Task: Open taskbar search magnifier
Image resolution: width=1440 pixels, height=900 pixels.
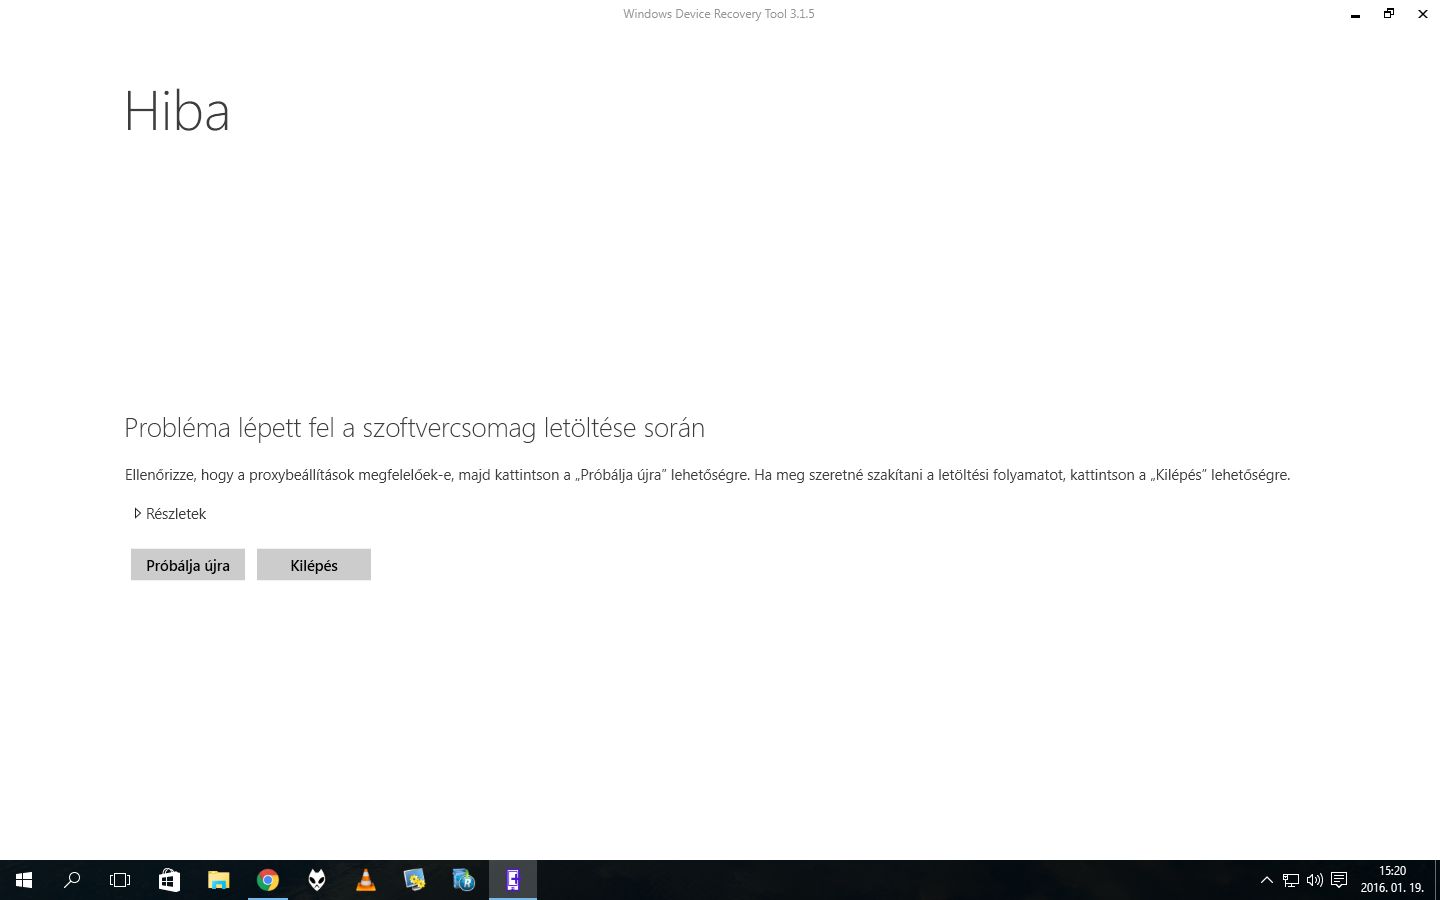Action: [x=72, y=880]
